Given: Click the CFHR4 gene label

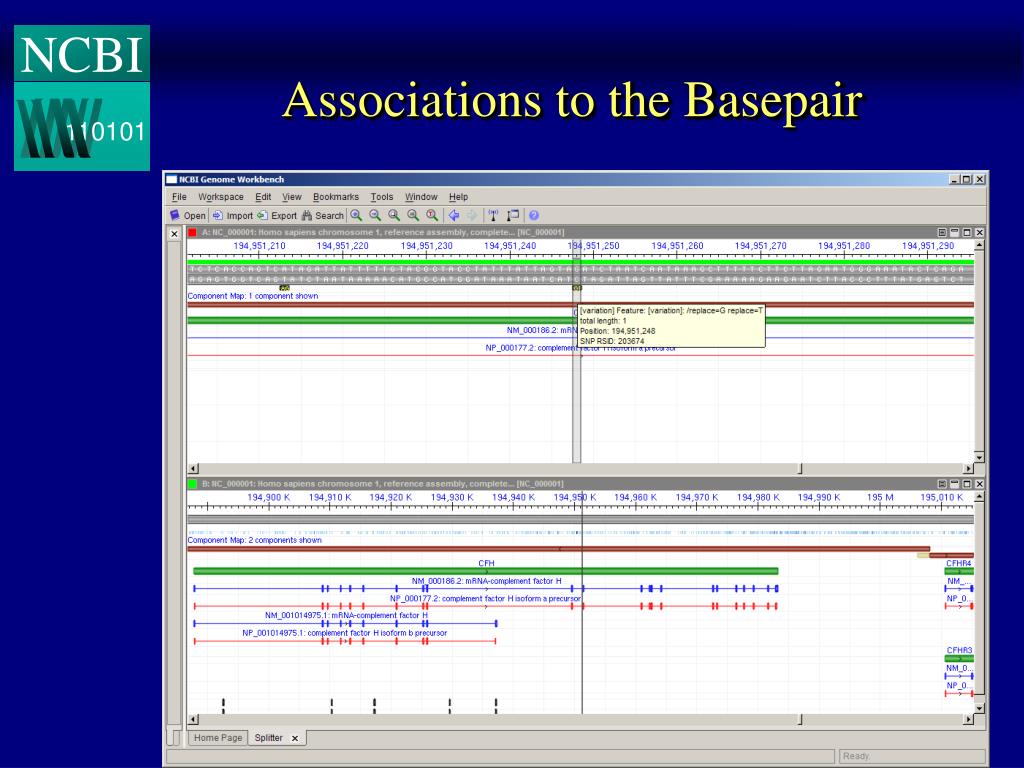Looking at the screenshot, I should (x=959, y=563).
